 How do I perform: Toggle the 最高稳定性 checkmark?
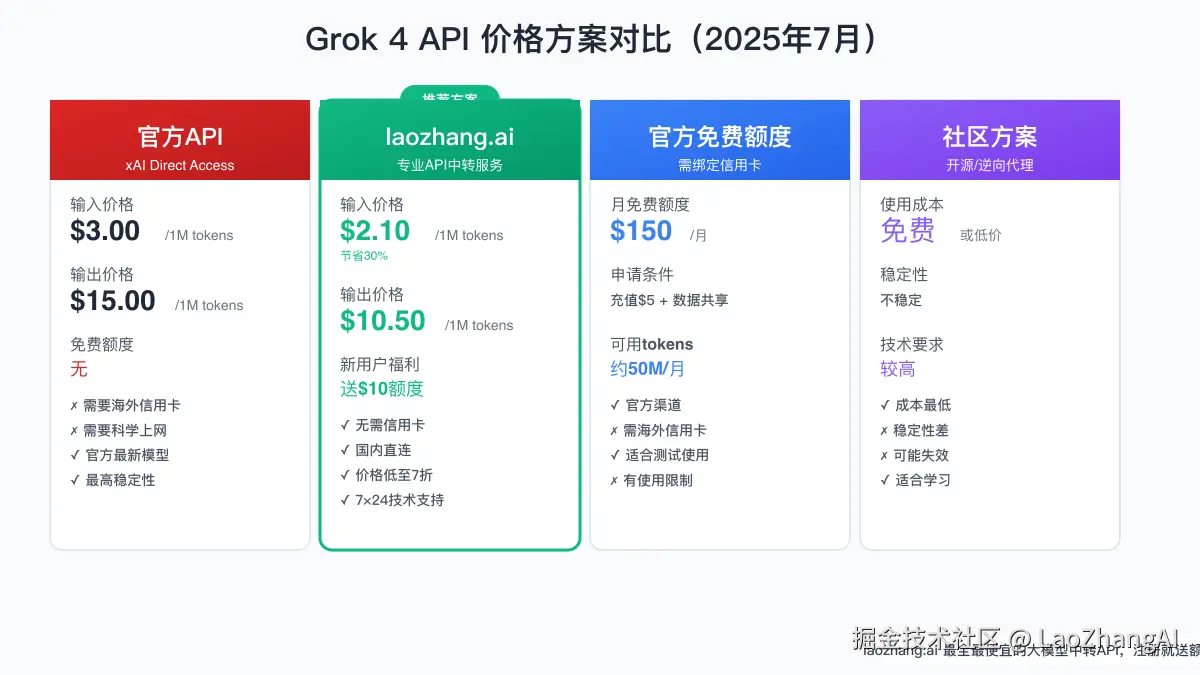point(72,480)
